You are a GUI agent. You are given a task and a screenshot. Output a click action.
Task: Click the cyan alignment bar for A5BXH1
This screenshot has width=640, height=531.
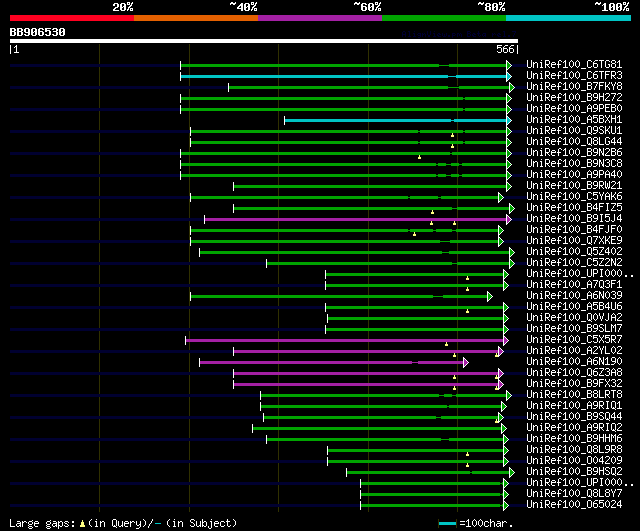coord(396,120)
